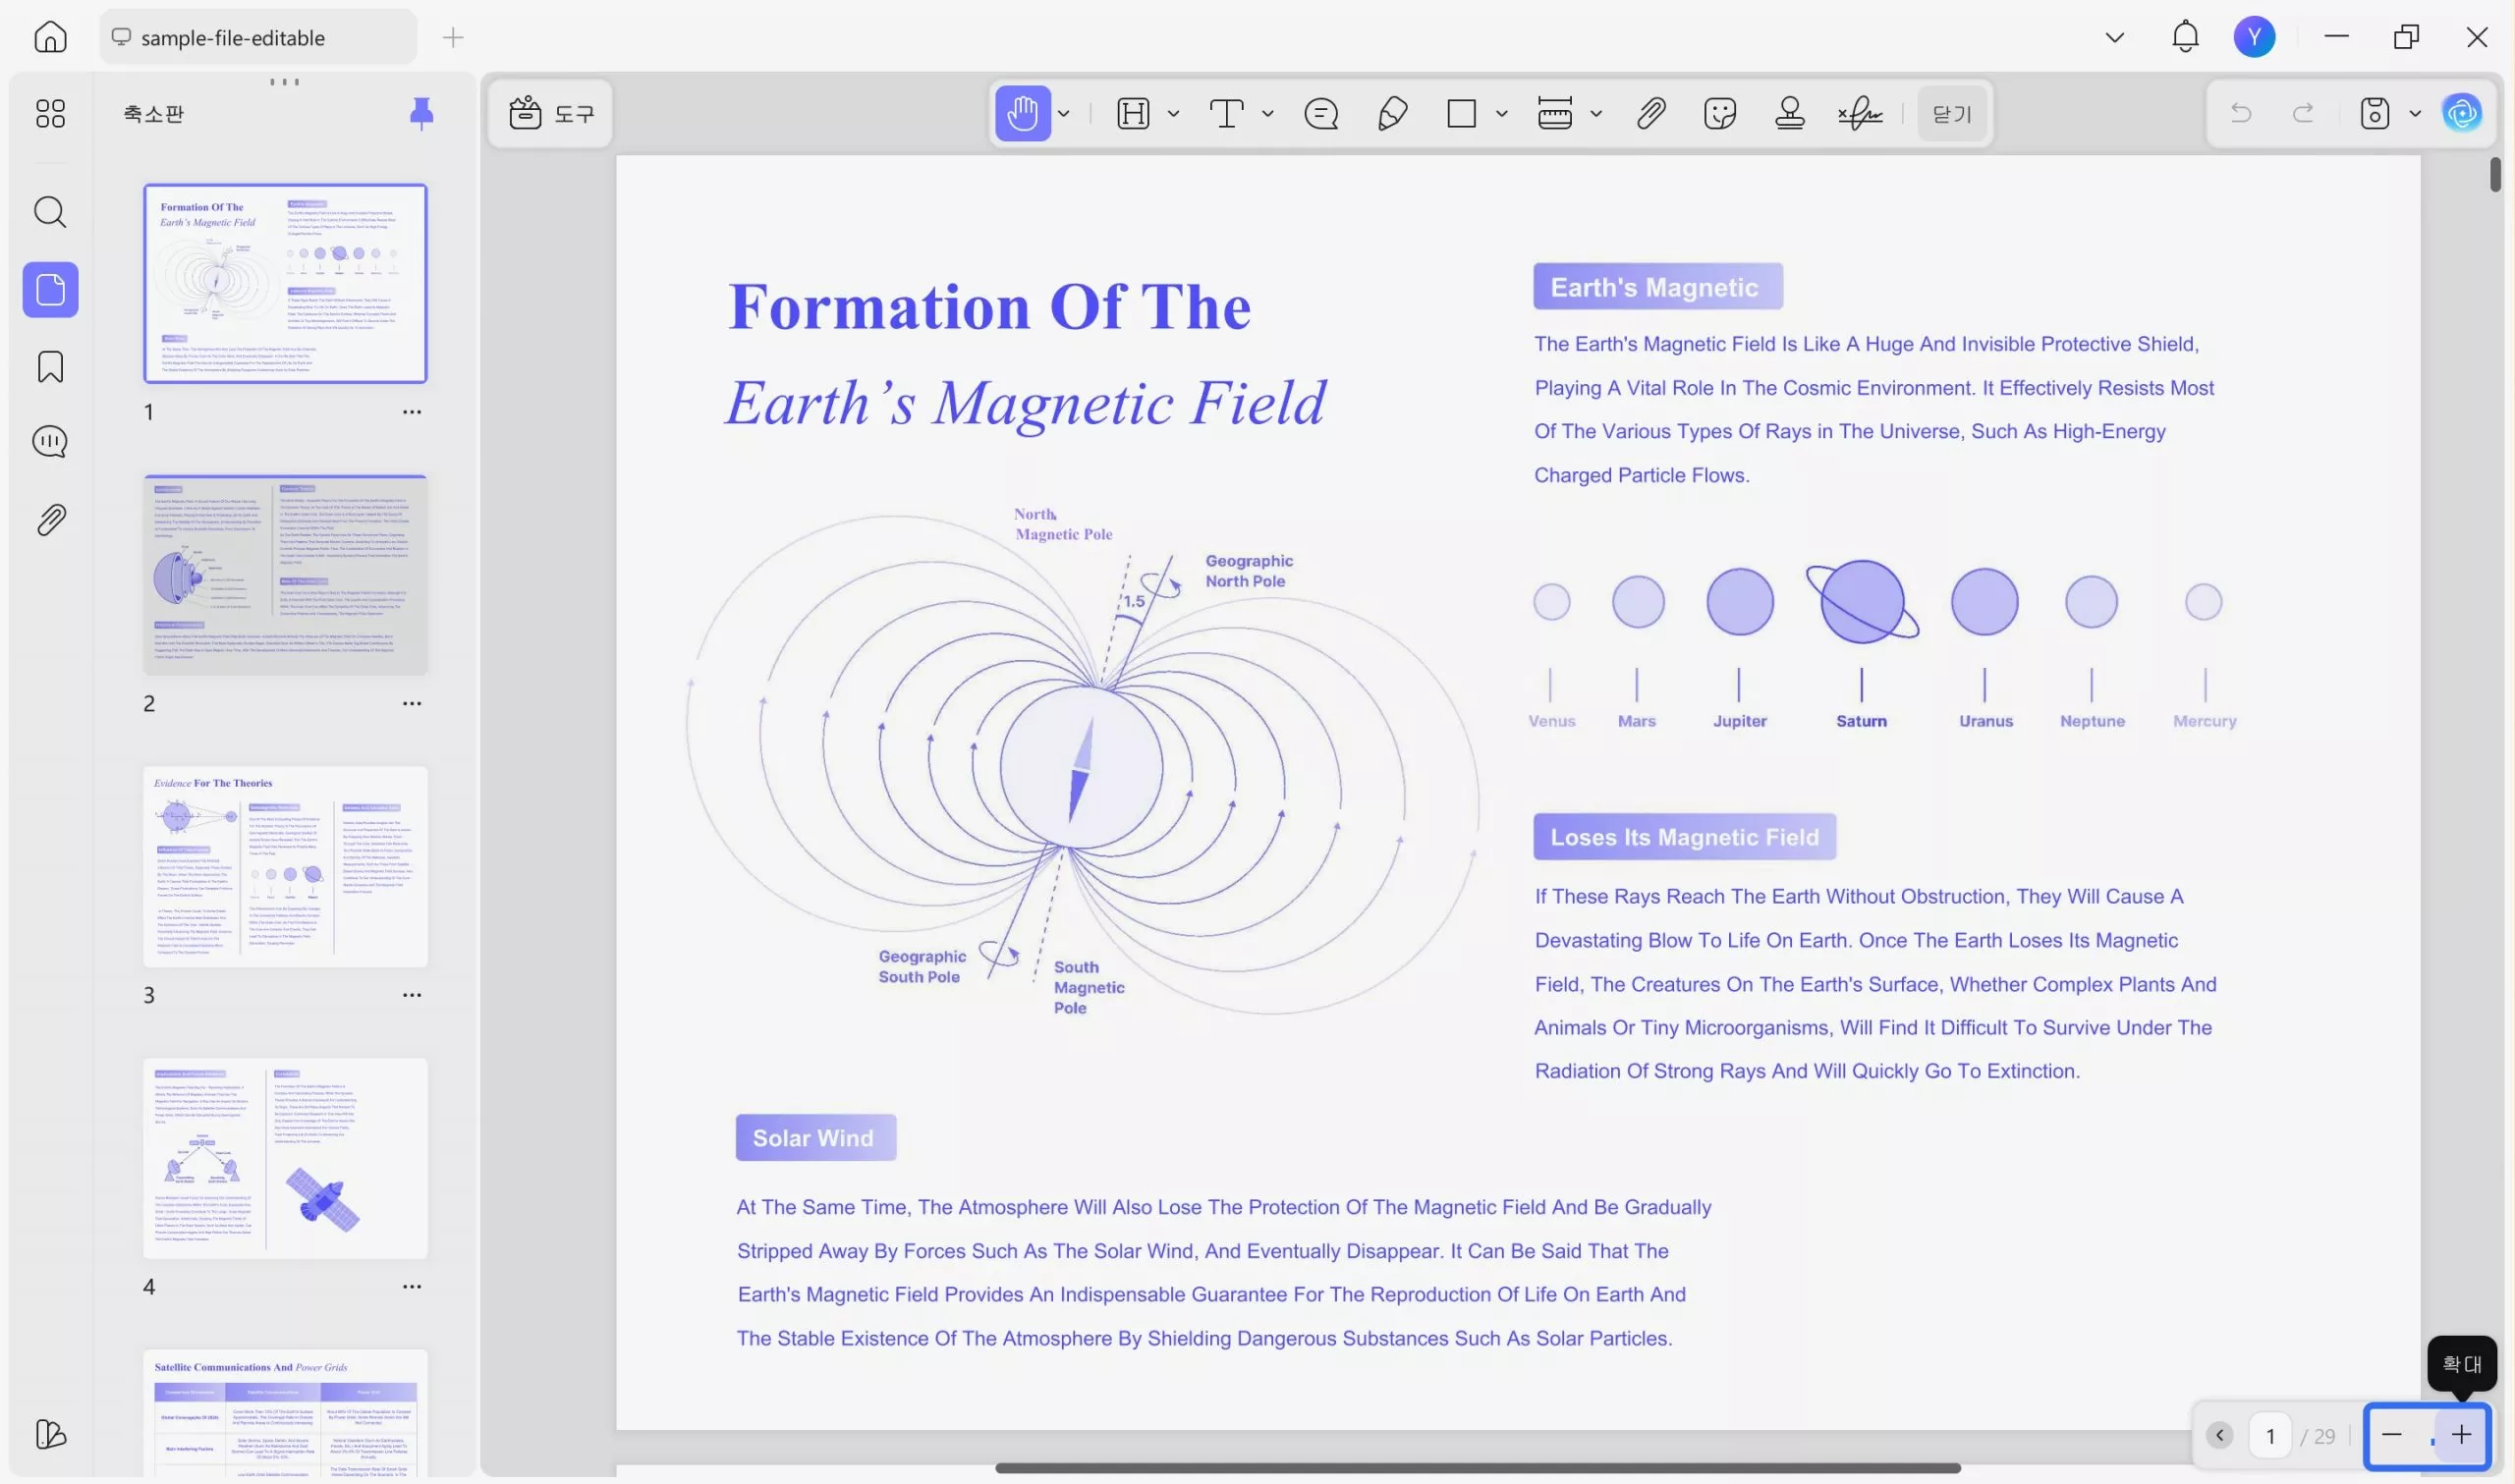Undo the last action
Viewport: 2515px width, 1484px height.
pyautogui.click(x=2240, y=113)
